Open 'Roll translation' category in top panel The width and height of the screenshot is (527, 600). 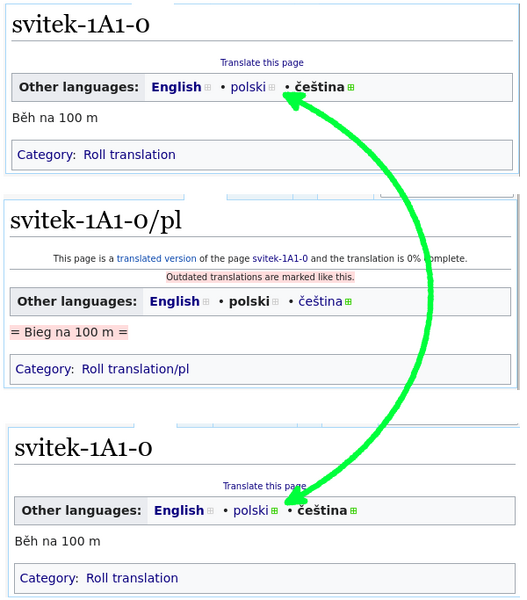pyautogui.click(x=129, y=155)
